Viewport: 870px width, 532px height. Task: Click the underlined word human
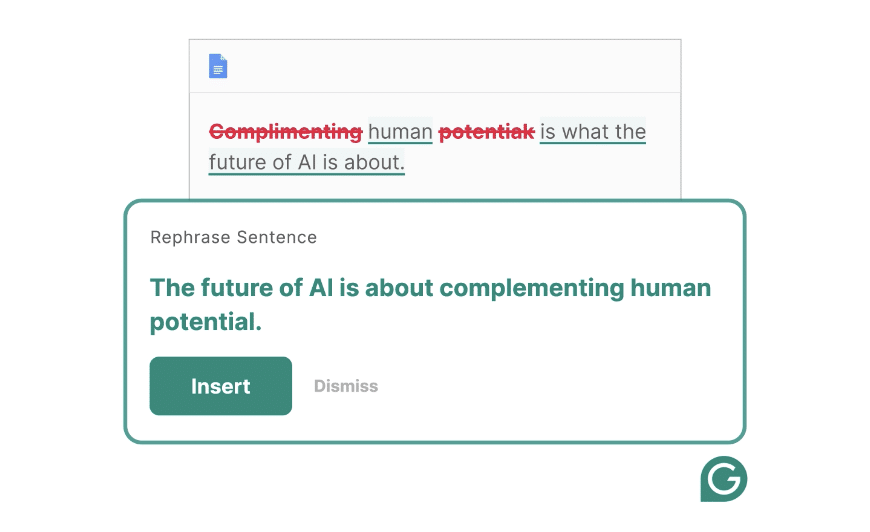pos(400,132)
